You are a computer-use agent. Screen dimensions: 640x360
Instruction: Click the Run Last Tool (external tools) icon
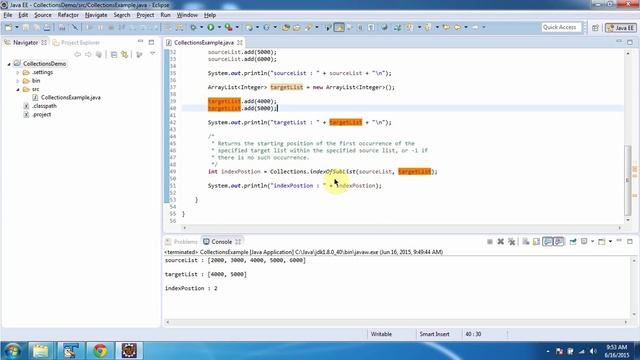(x=229, y=27)
